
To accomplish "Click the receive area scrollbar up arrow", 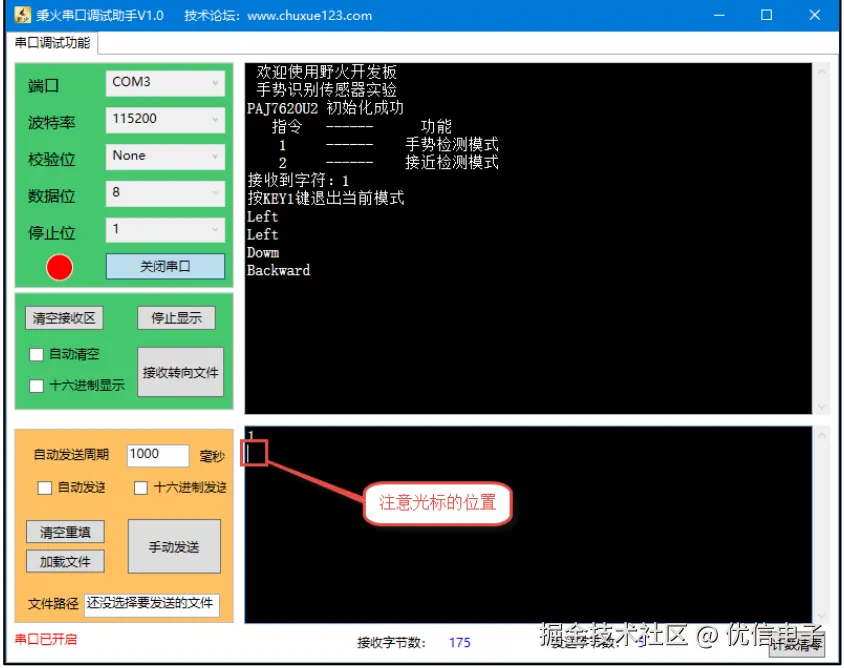I will pyautogui.click(x=821, y=72).
